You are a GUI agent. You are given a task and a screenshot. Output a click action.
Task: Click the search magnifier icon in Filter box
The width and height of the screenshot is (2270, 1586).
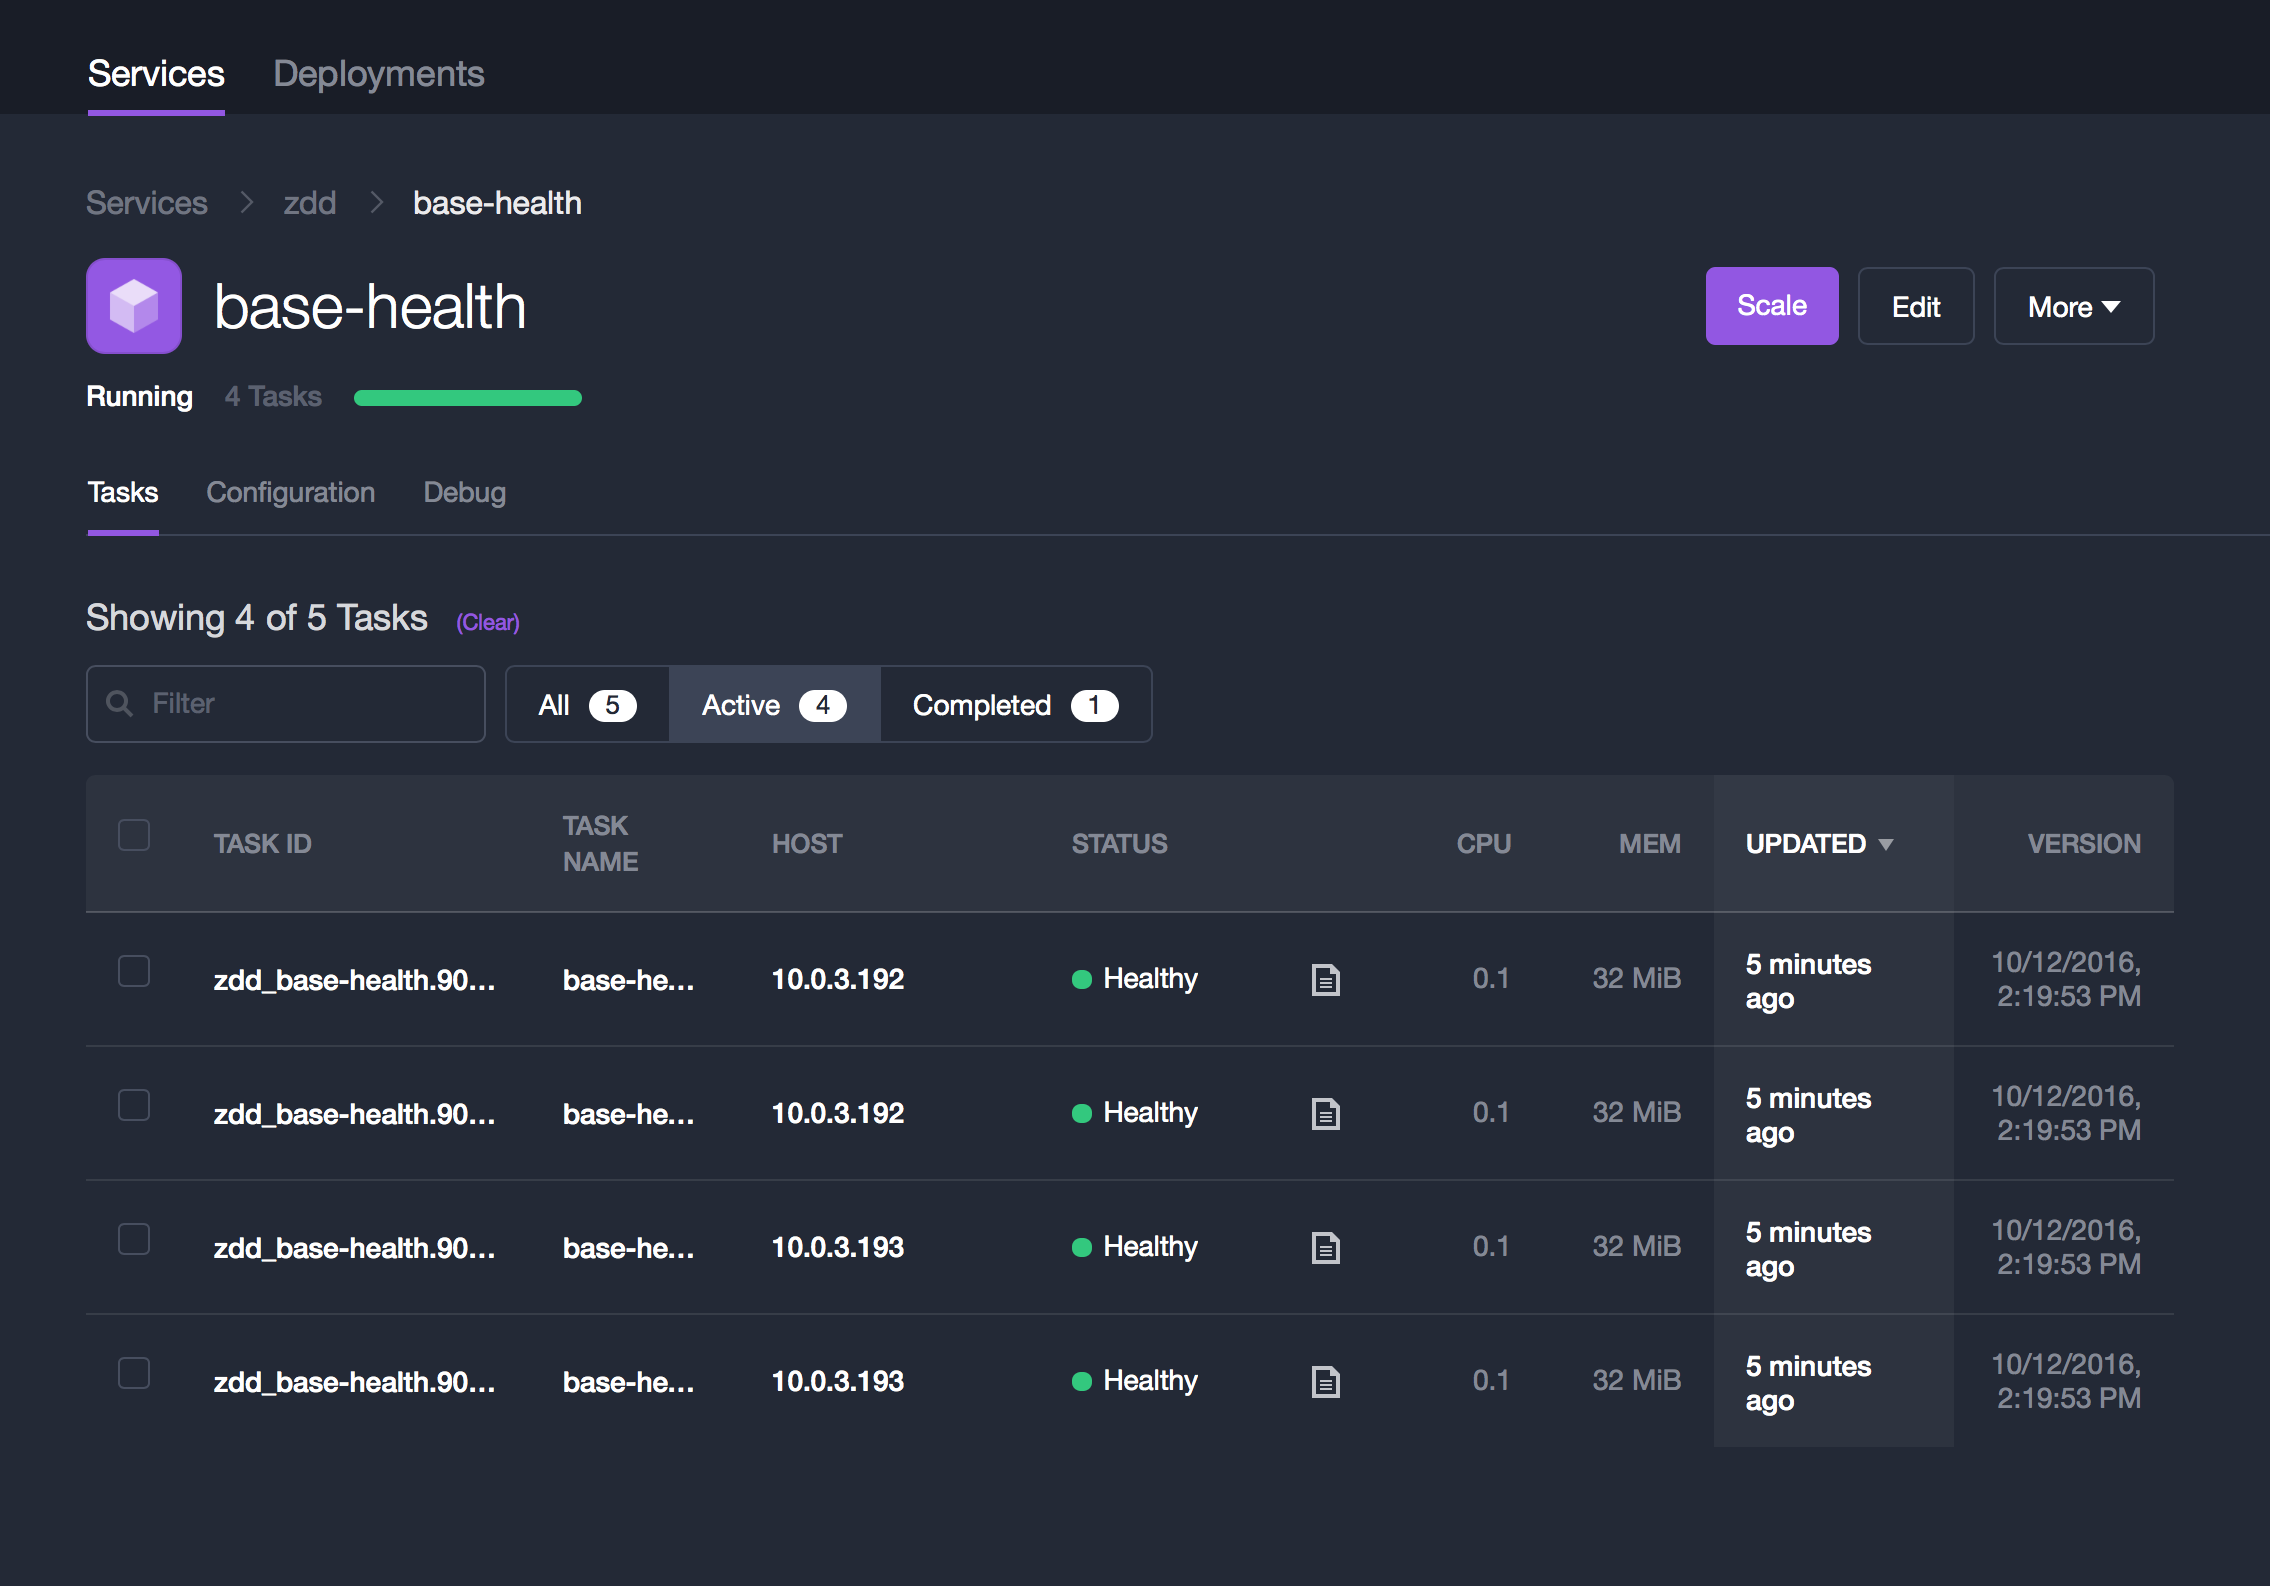pos(120,704)
